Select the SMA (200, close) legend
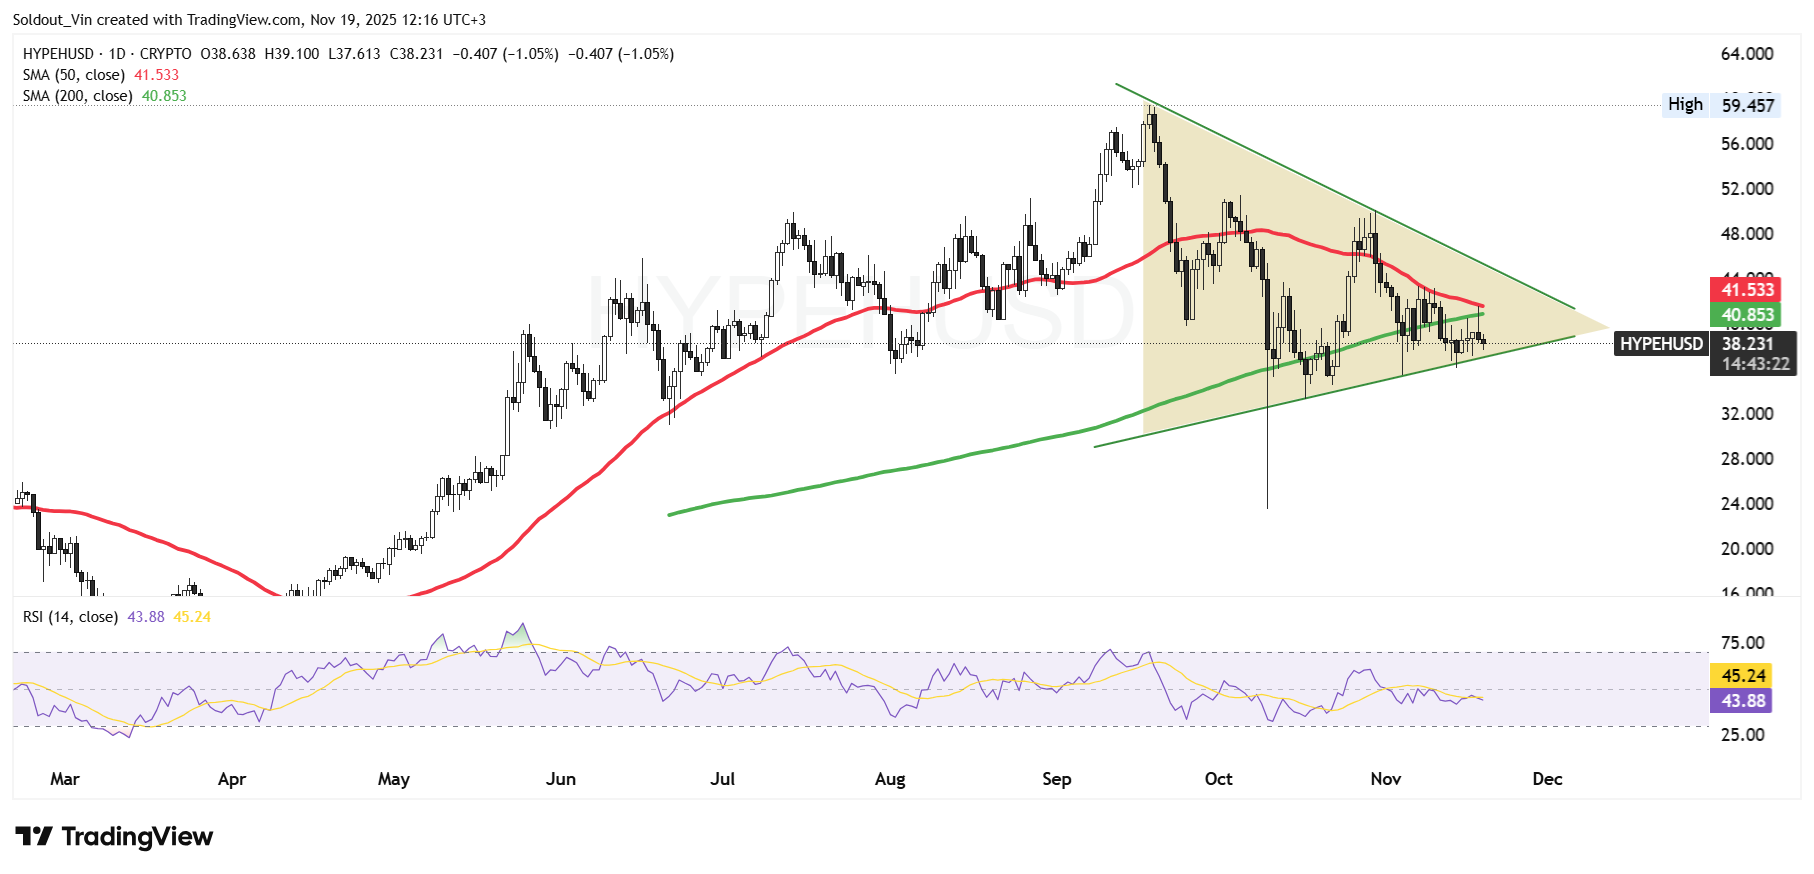 [78, 96]
